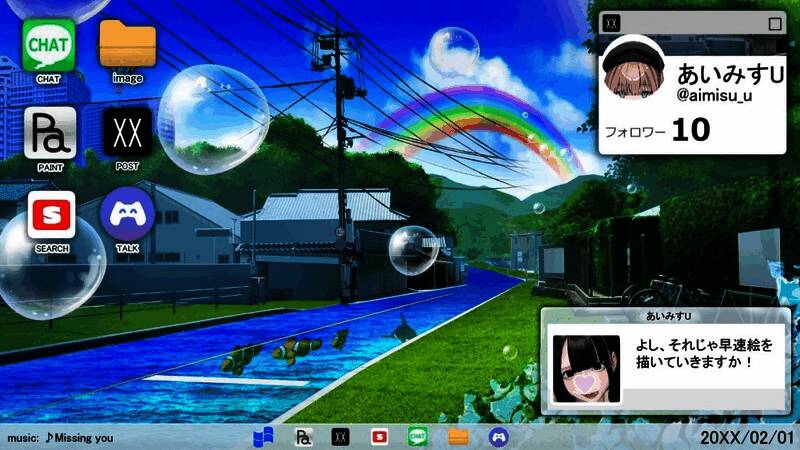Click the @aimisu_u handle
Image resolution: width=800 pixels, height=450 pixels.
pyautogui.click(x=714, y=96)
